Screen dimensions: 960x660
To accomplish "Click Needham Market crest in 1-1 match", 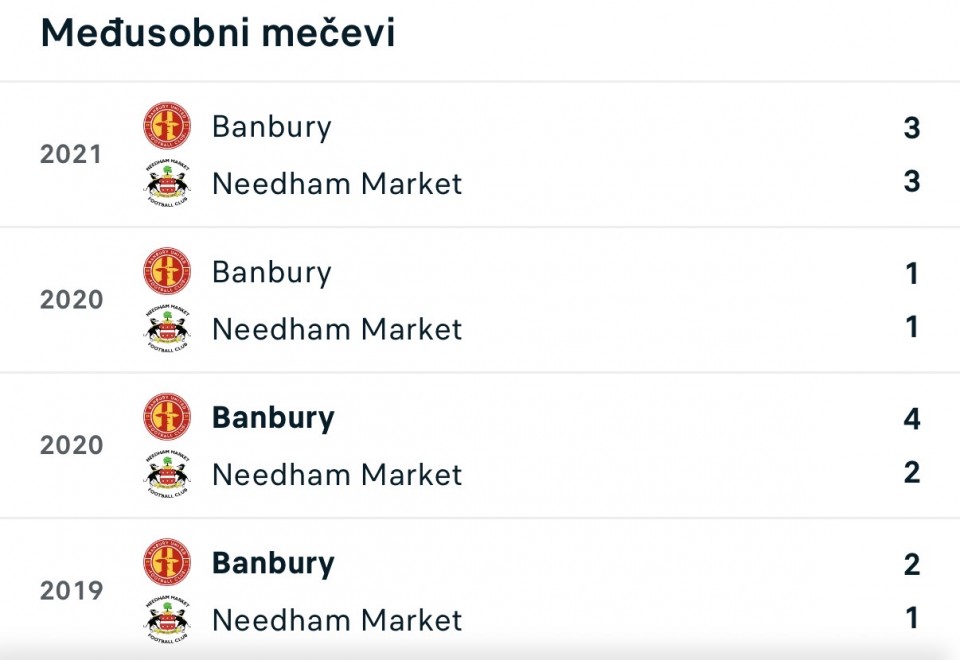I will pyautogui.click(x=166, y=329).
